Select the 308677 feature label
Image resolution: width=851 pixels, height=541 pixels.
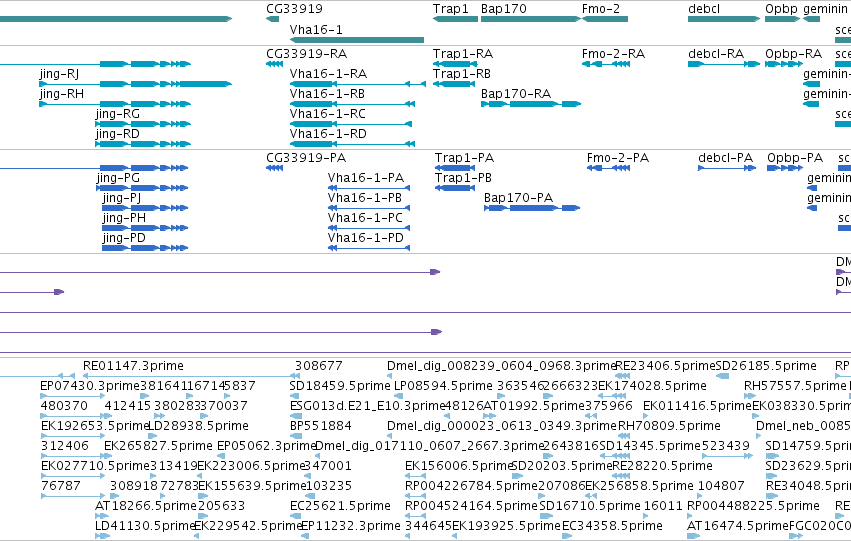pos(319,366)
